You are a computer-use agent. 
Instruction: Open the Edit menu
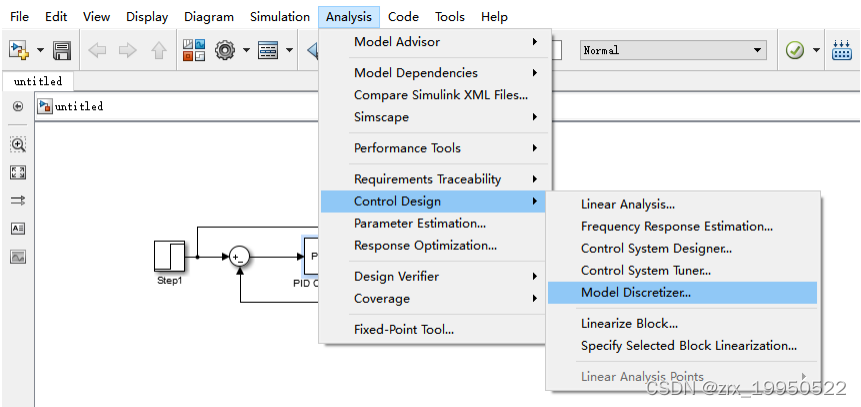point(56,17)
